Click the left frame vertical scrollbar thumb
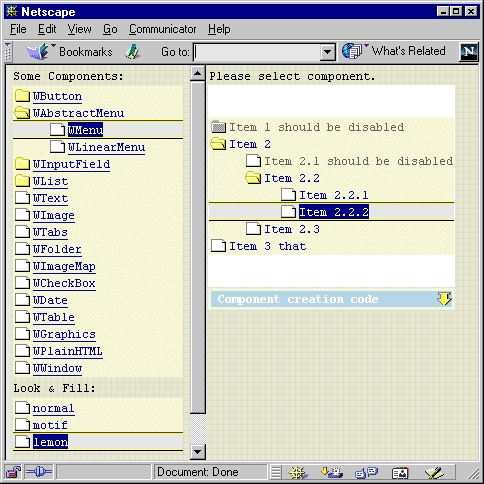 point(198,247)
